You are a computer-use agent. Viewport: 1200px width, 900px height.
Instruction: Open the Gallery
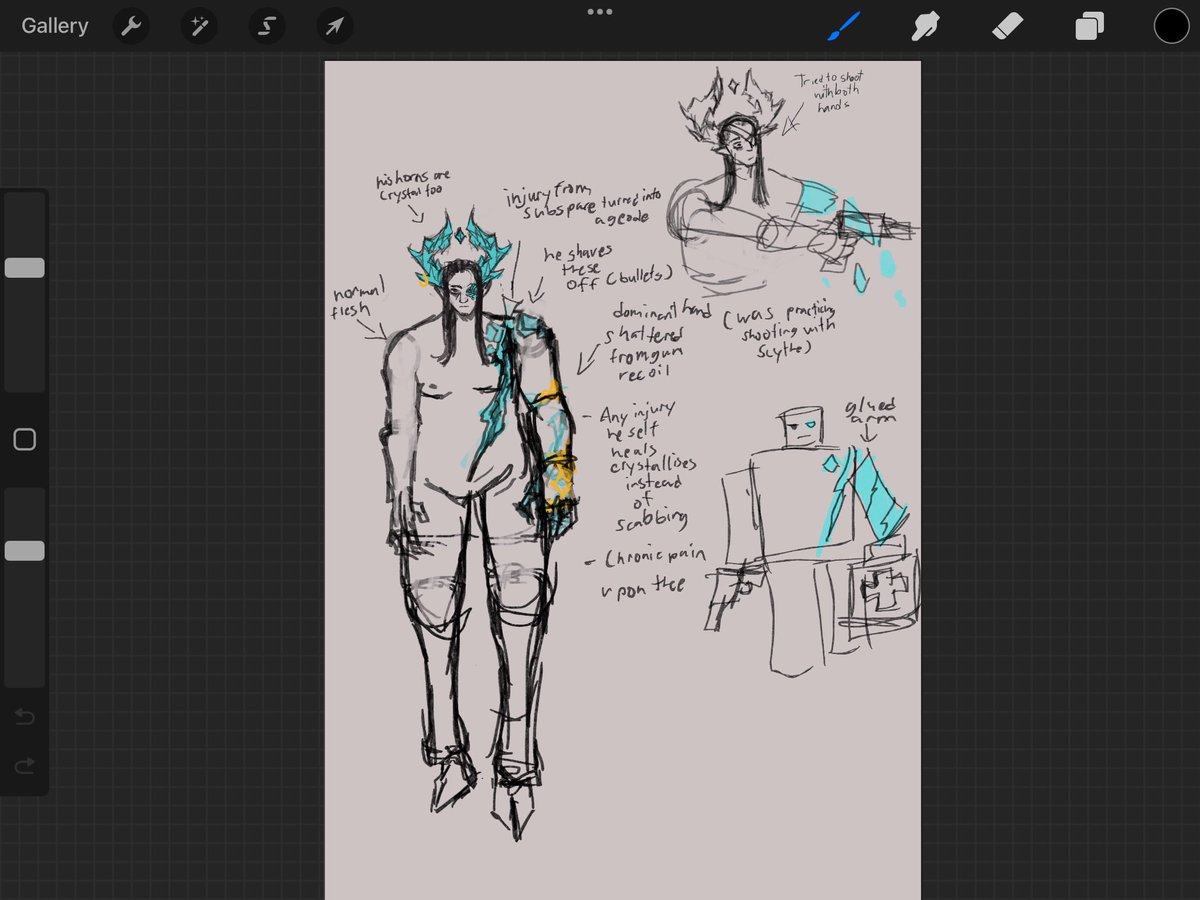(55, 26)
